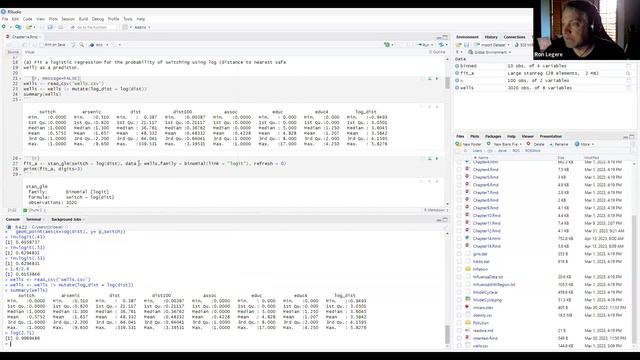Viewport: 640px width, 360px height.
Task: Click the Delete icon in Files pane
Action: click(529, 144)
